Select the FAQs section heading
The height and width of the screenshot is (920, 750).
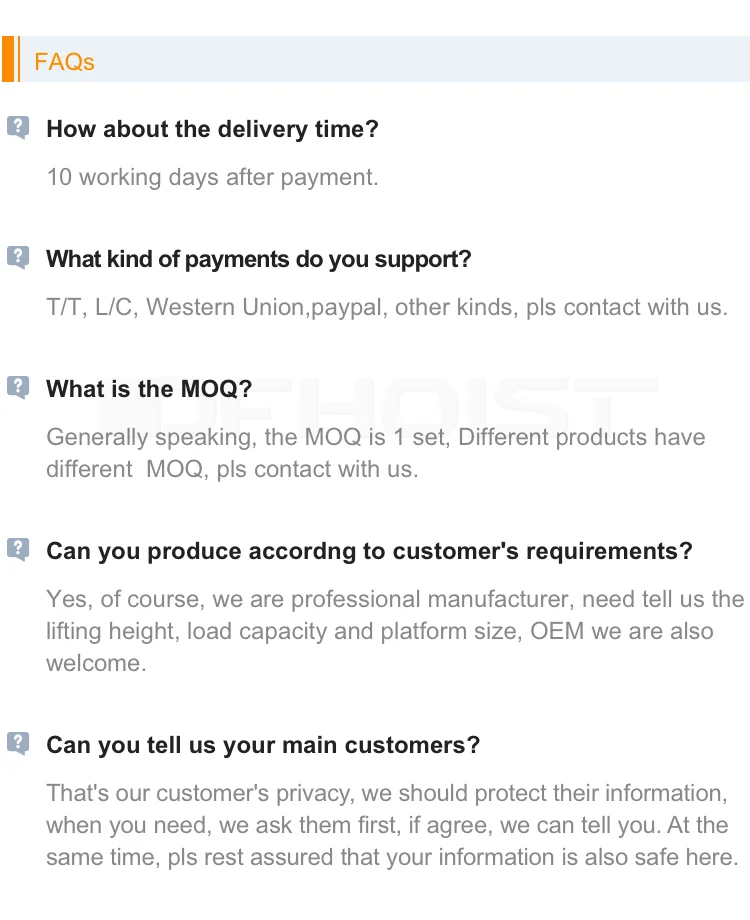click(65, 62)
